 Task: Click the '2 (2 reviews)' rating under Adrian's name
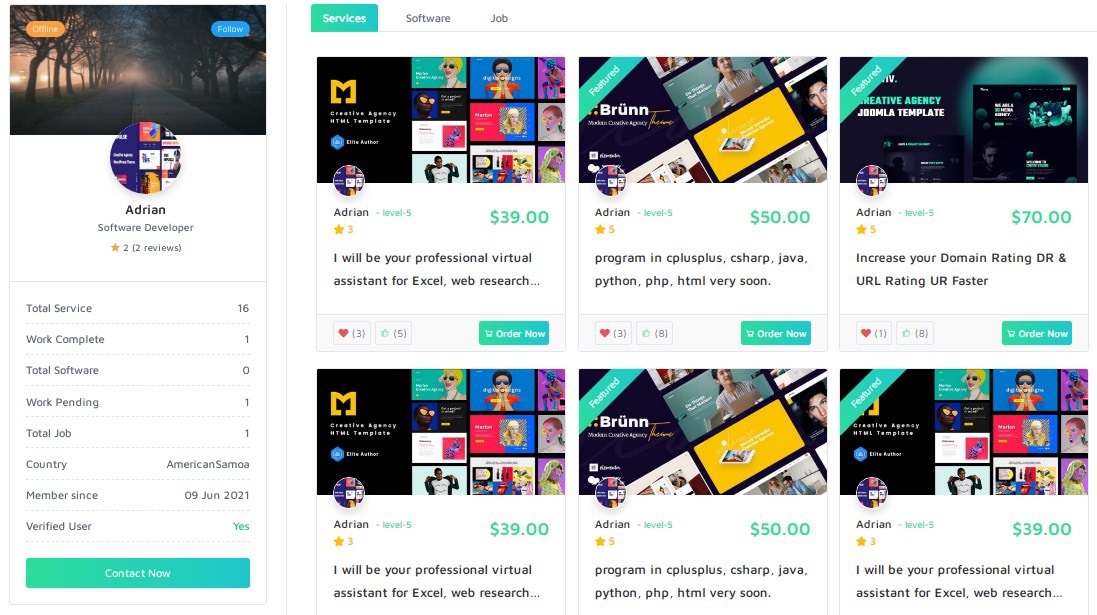pos(146,248)
